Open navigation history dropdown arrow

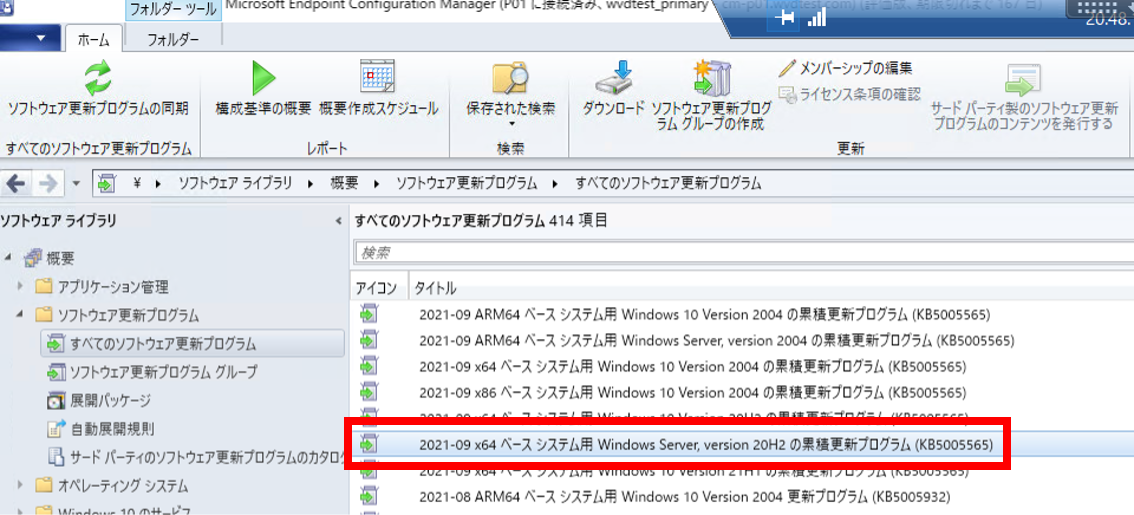tap(77, 184)
